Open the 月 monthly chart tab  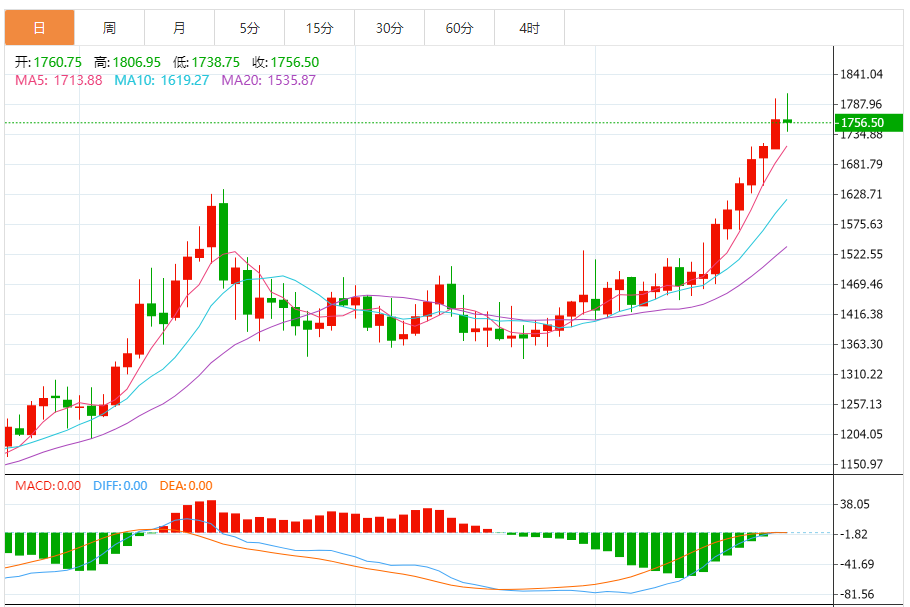coord(179,28)
